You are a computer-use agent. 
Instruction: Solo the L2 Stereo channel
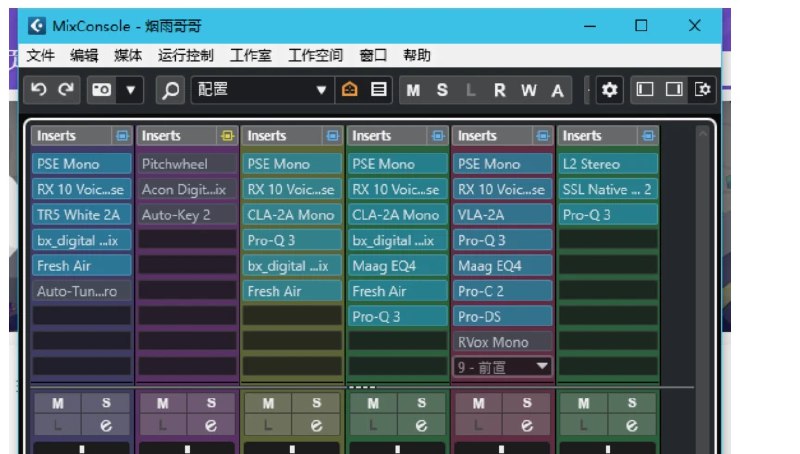tap(632, 403)
